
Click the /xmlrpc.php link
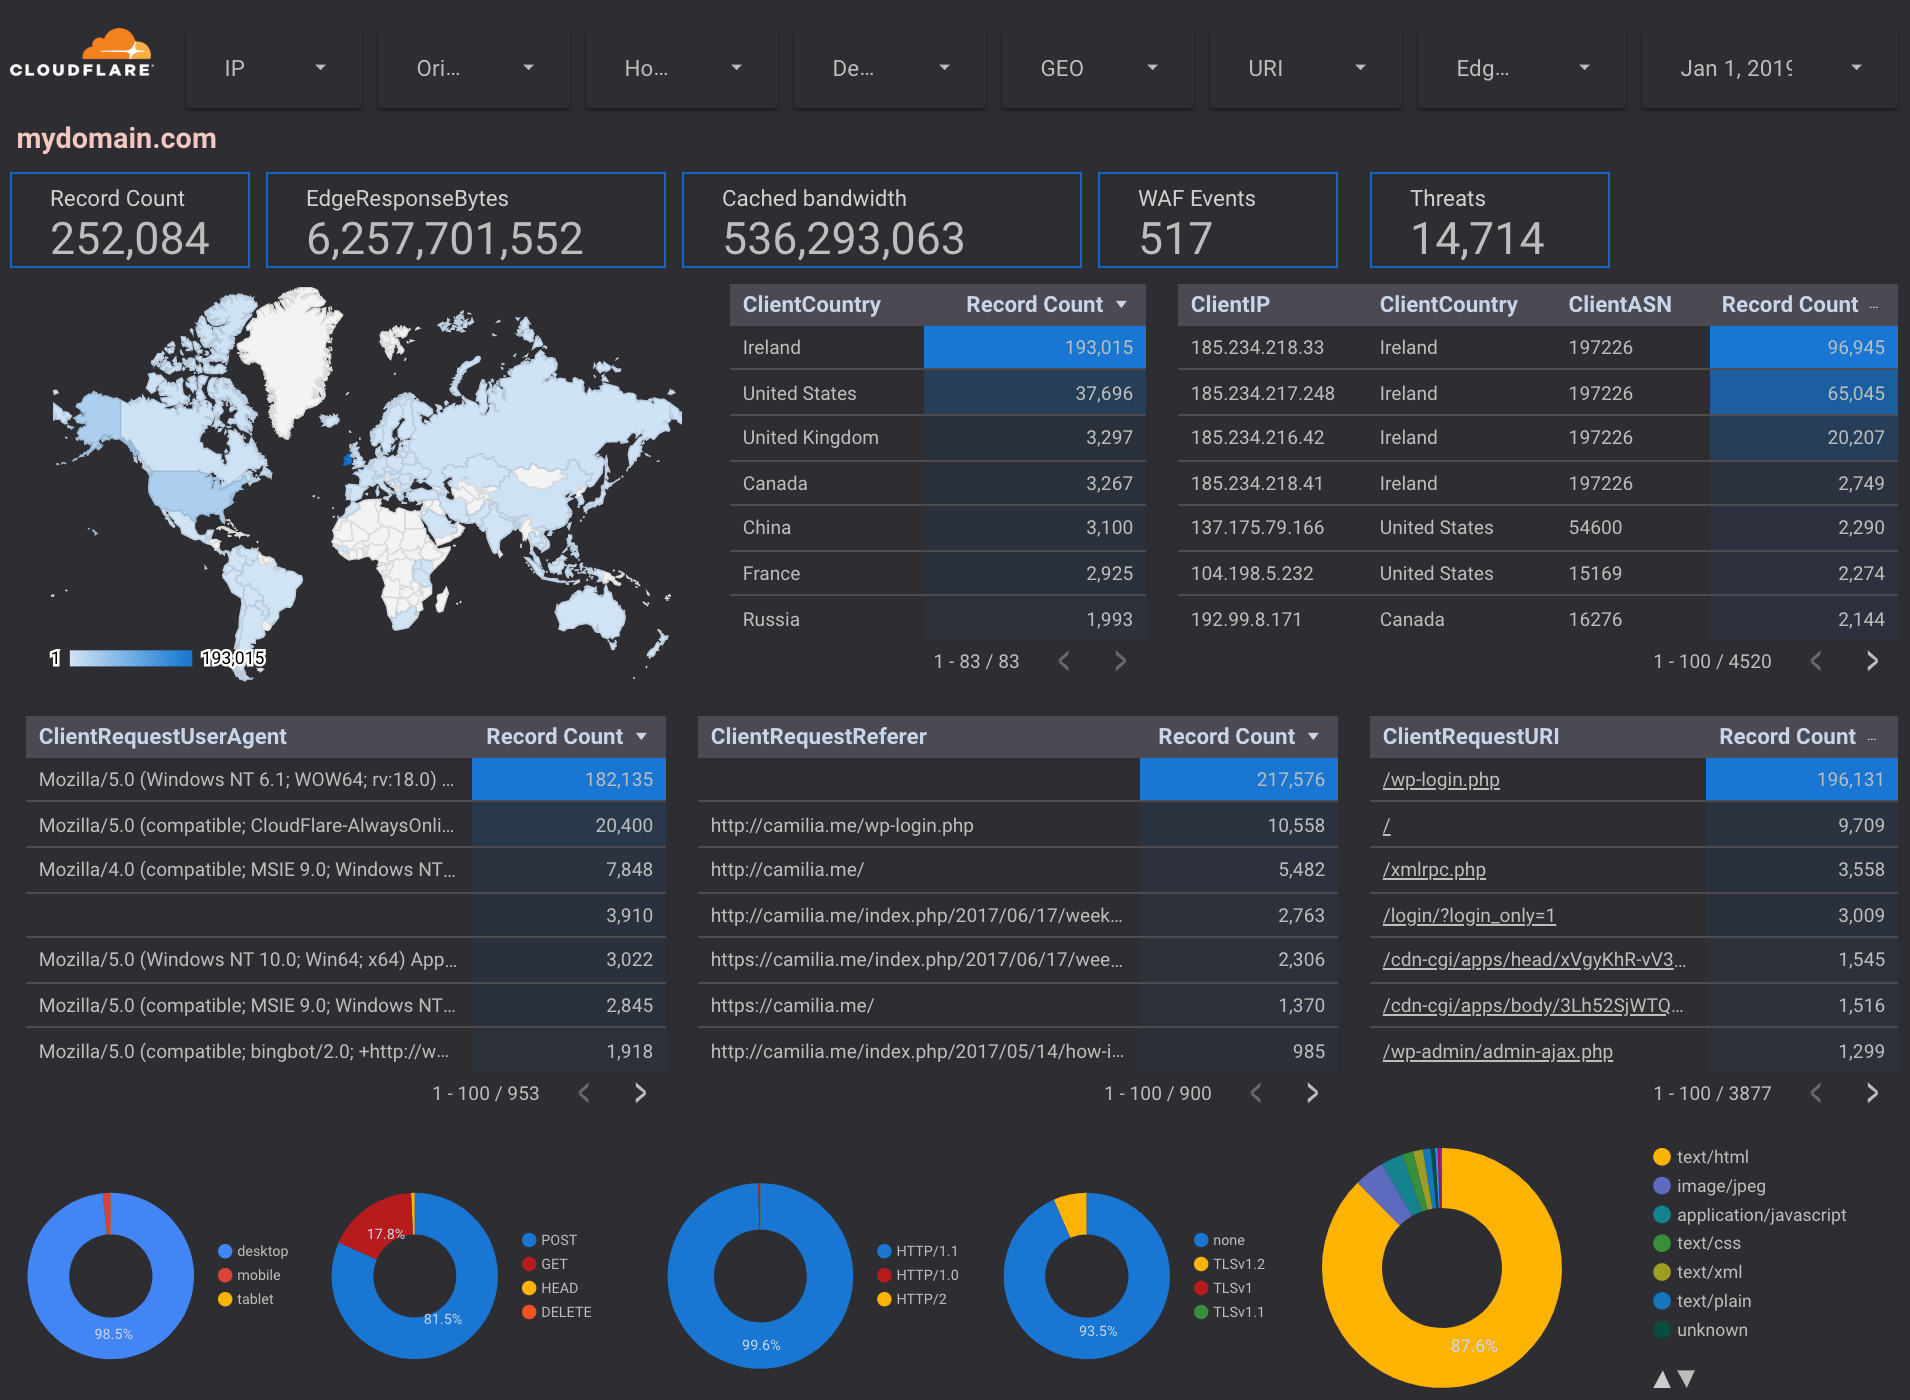tap(1433, 869)
